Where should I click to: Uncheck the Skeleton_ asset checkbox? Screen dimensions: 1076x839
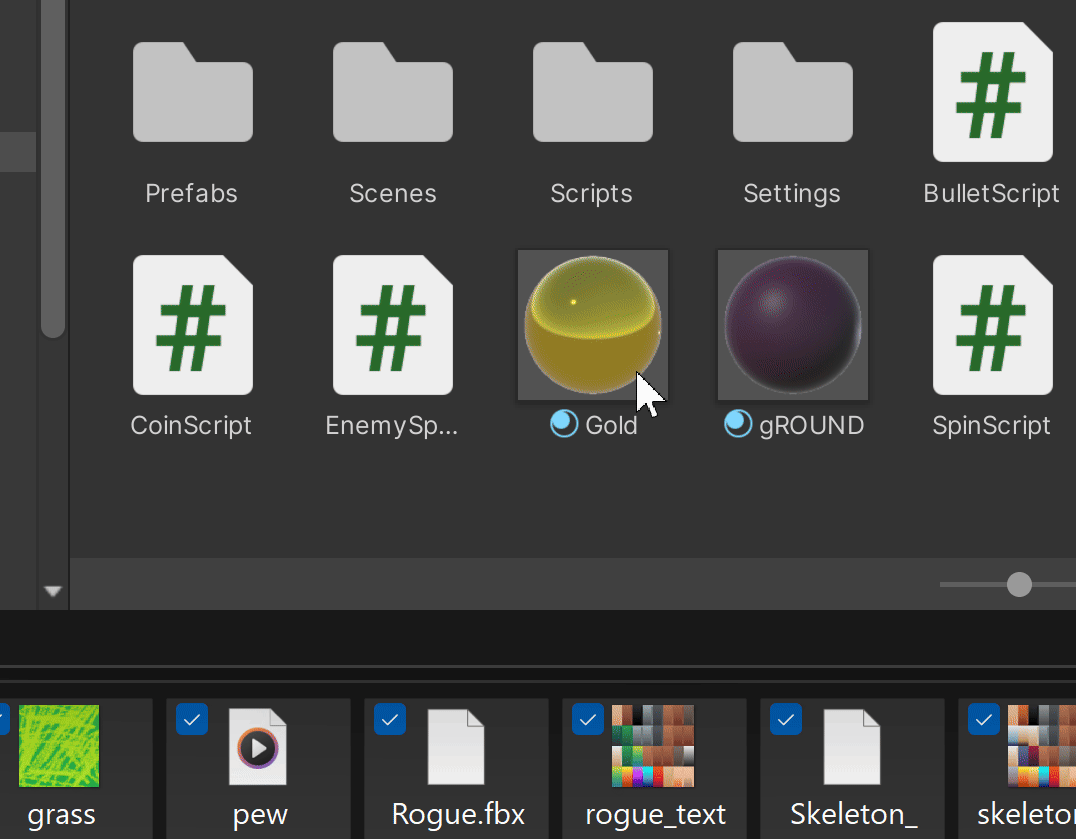[x=785, y=719]
